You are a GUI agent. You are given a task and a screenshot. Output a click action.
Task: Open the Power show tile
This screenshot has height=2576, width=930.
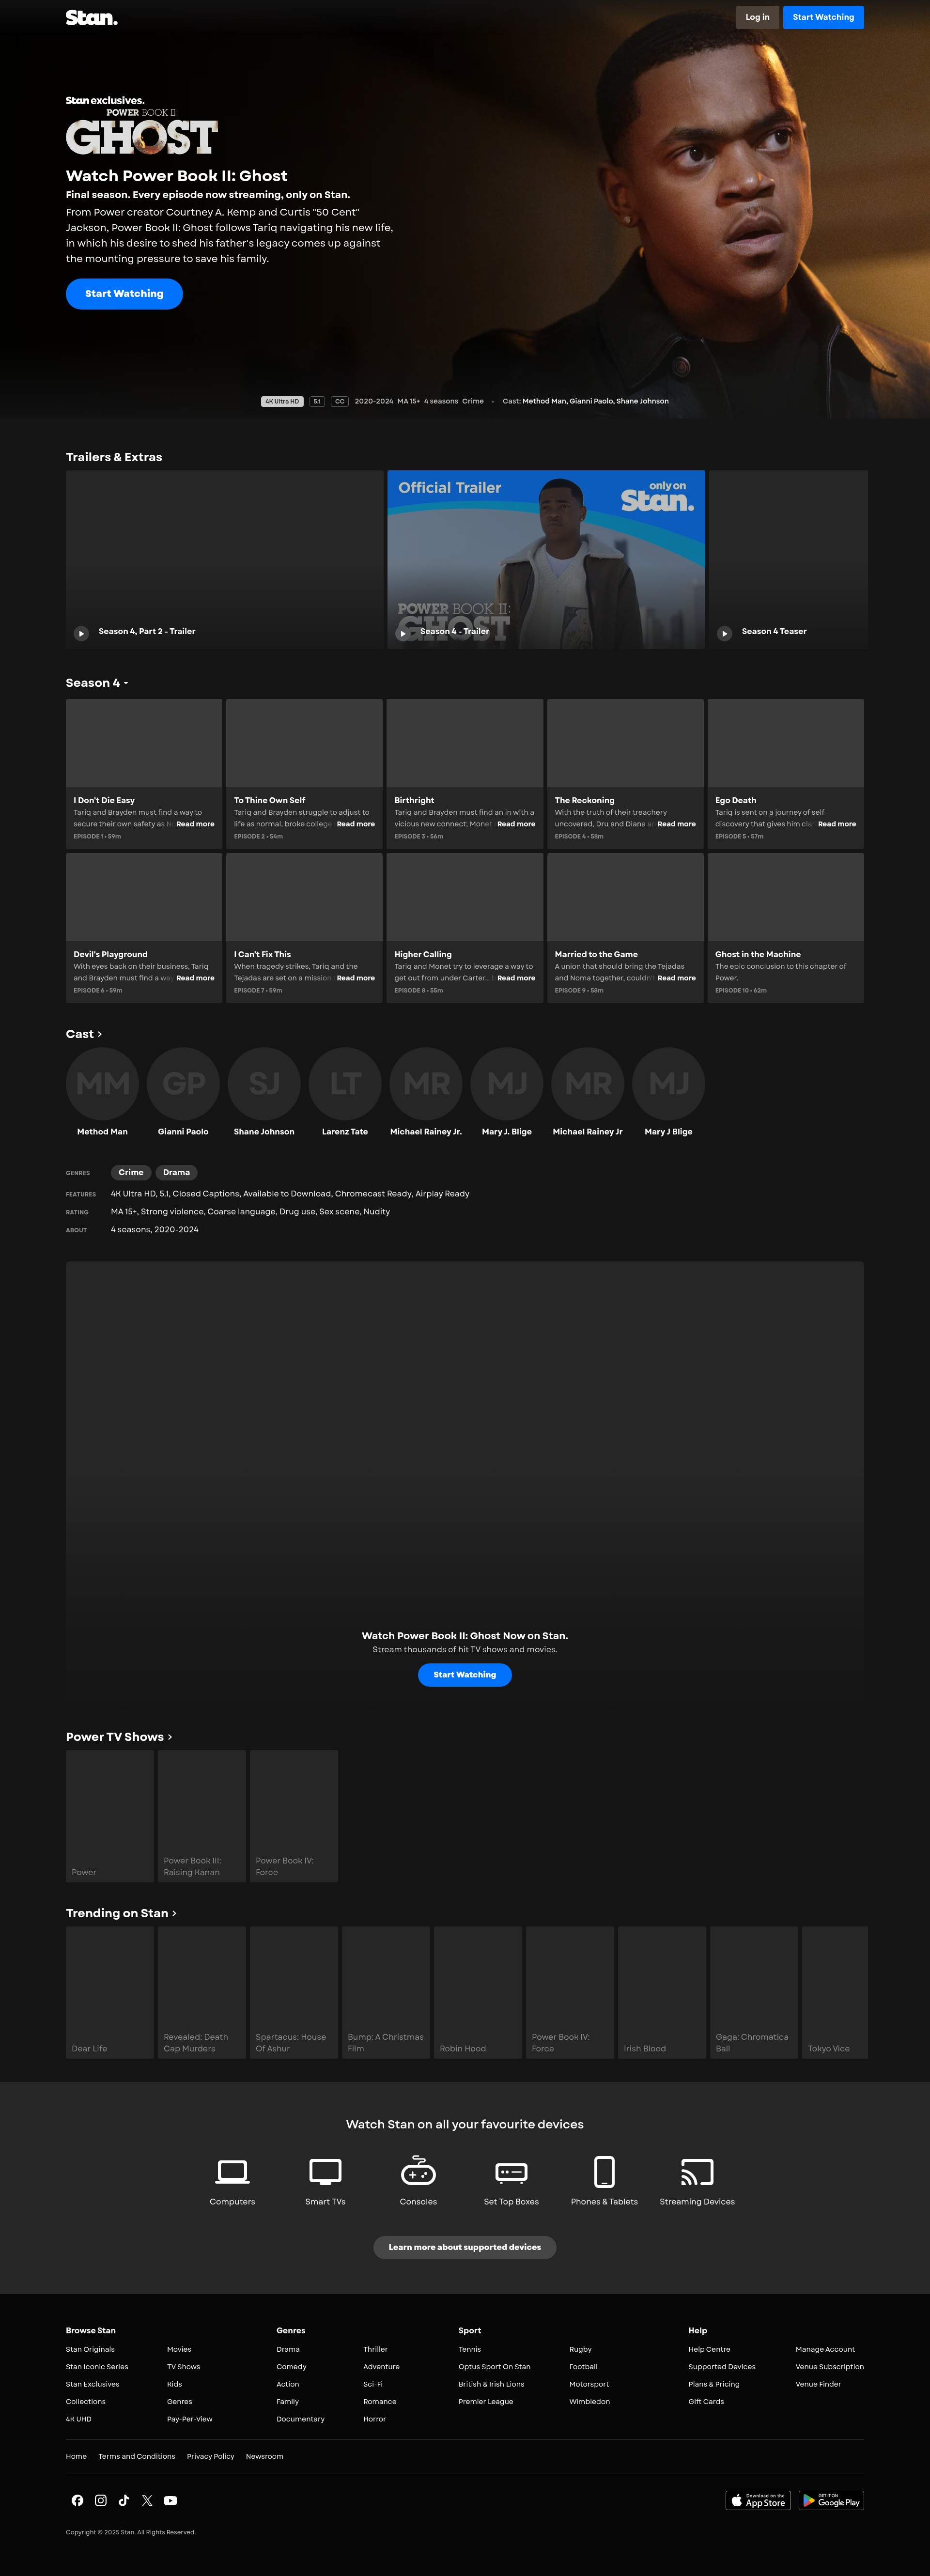point(110,1816)
